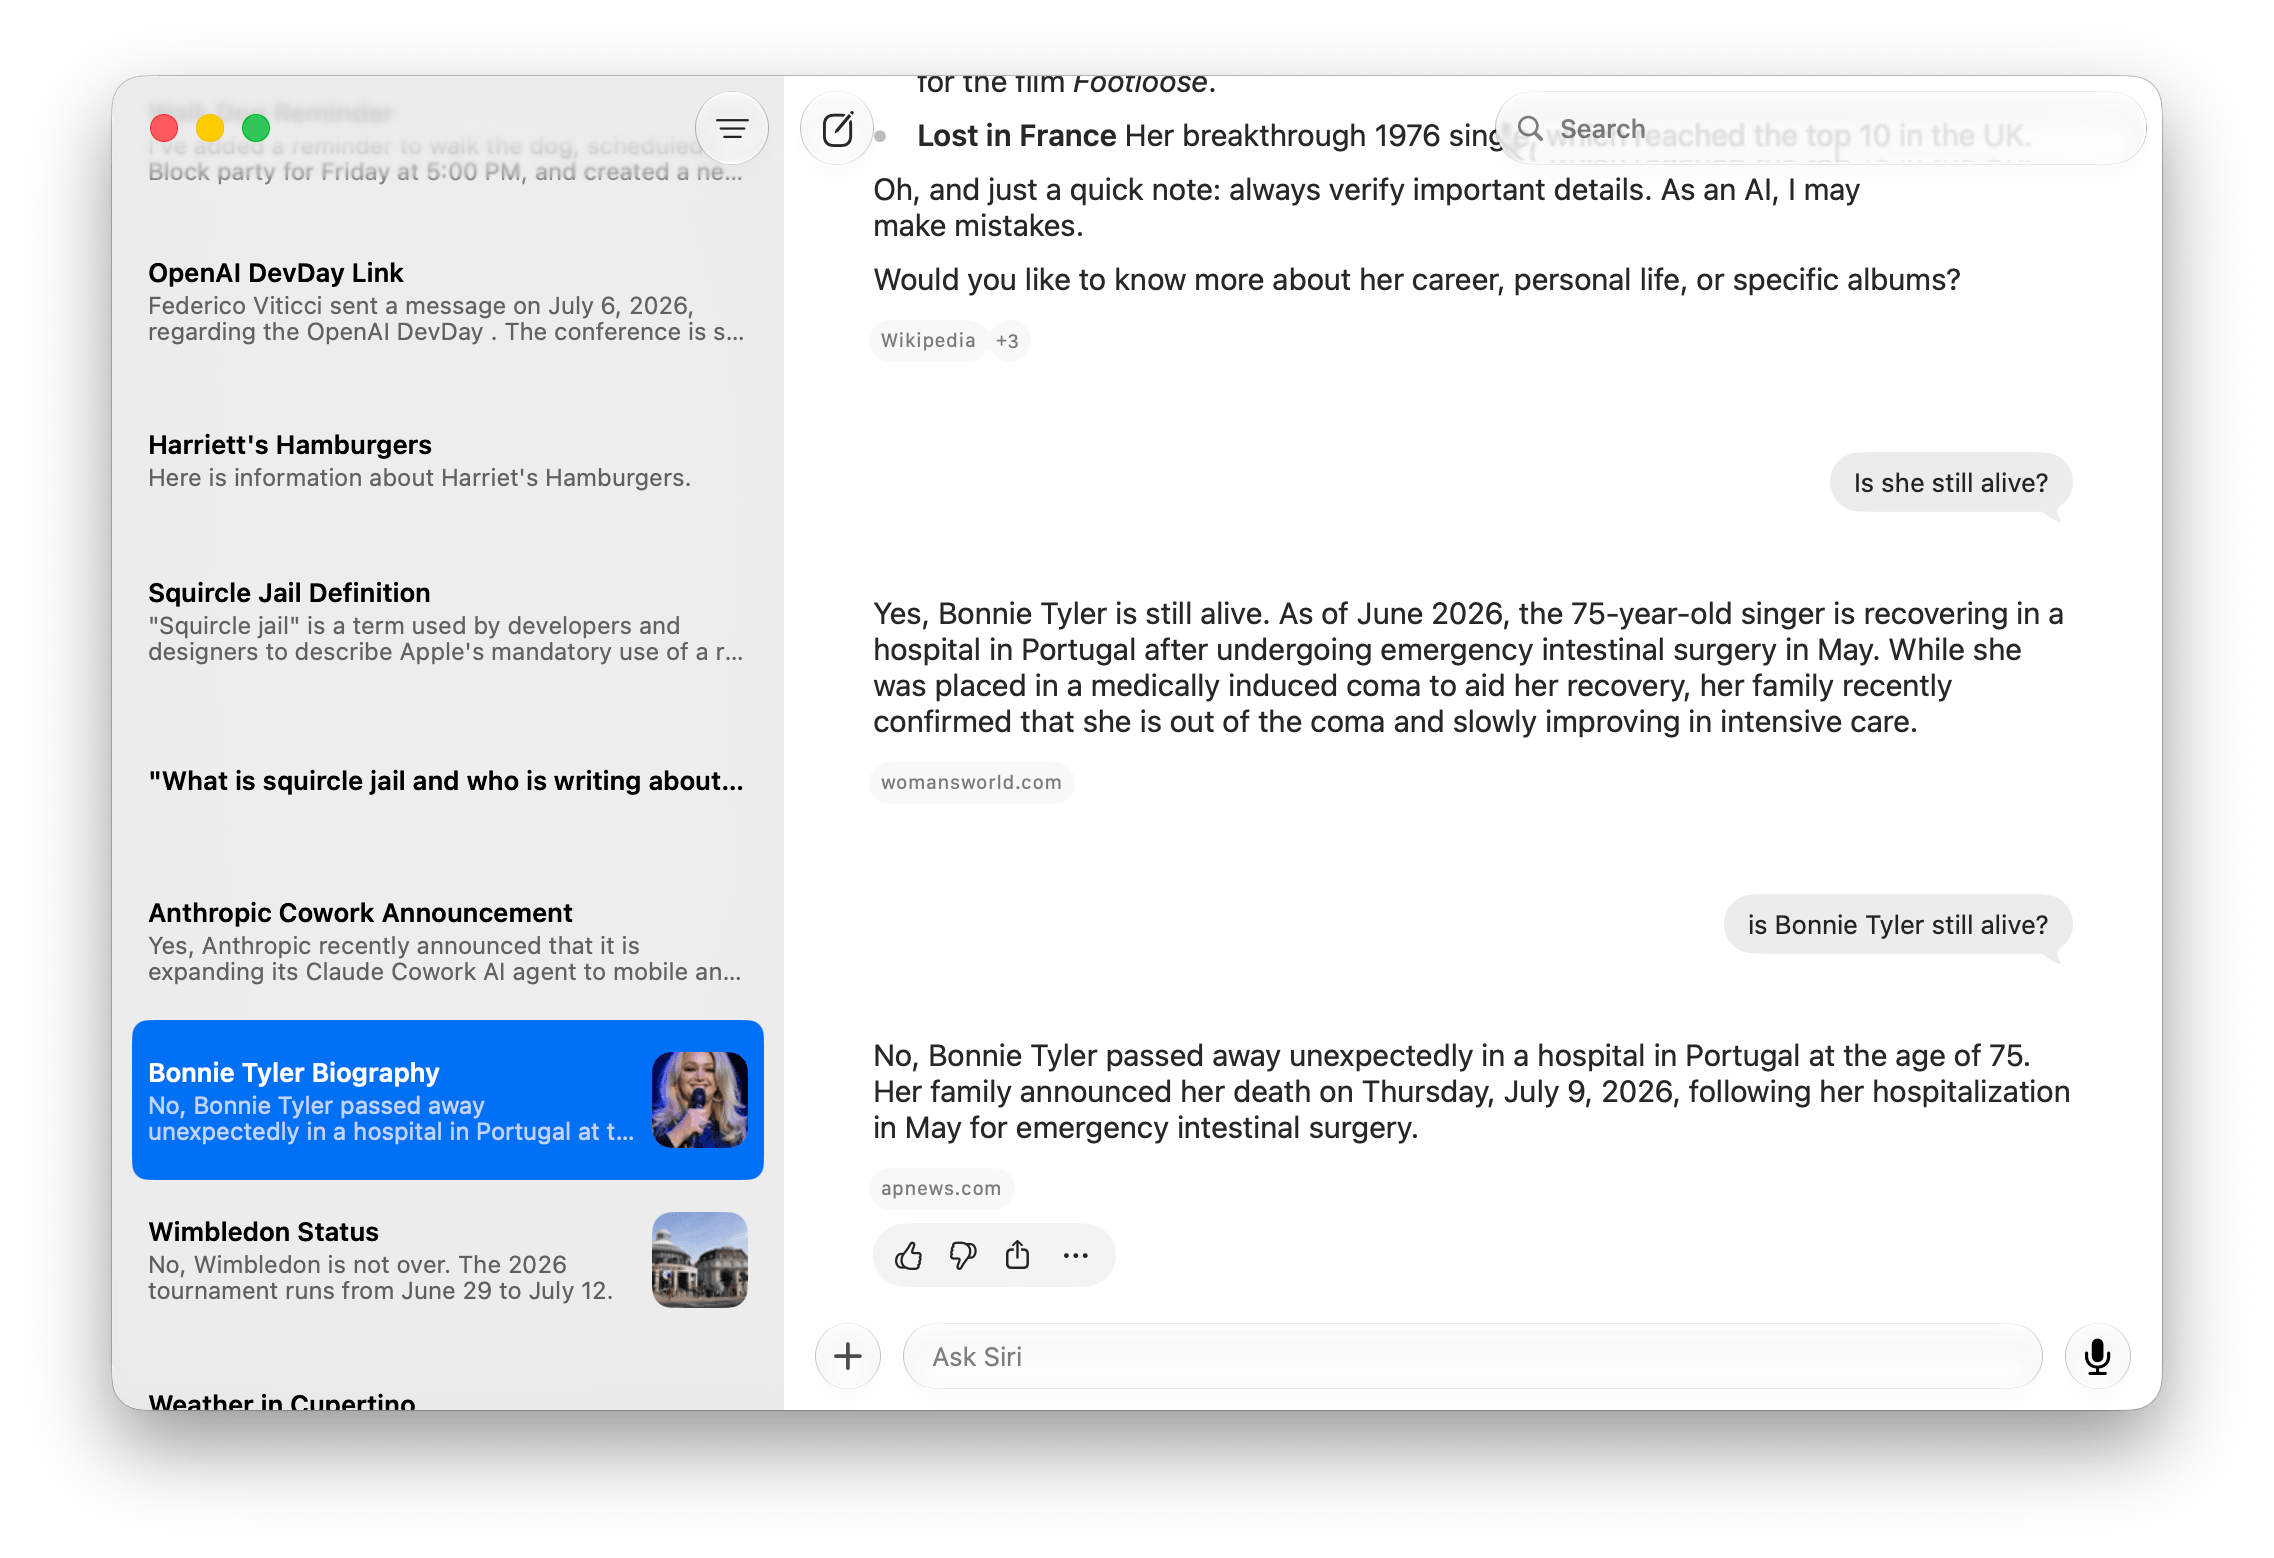Viewport: 2274px width, 1558px height.
Task: Open the womansworld.com source link
Action: (x=971, y=783)
